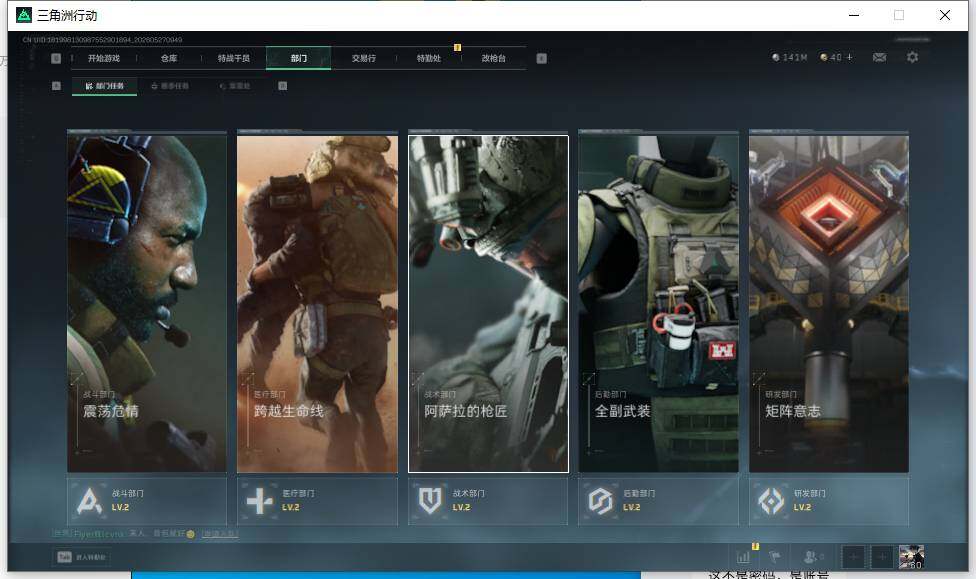Click the 医疗部门 cross emblem icon

260,501
